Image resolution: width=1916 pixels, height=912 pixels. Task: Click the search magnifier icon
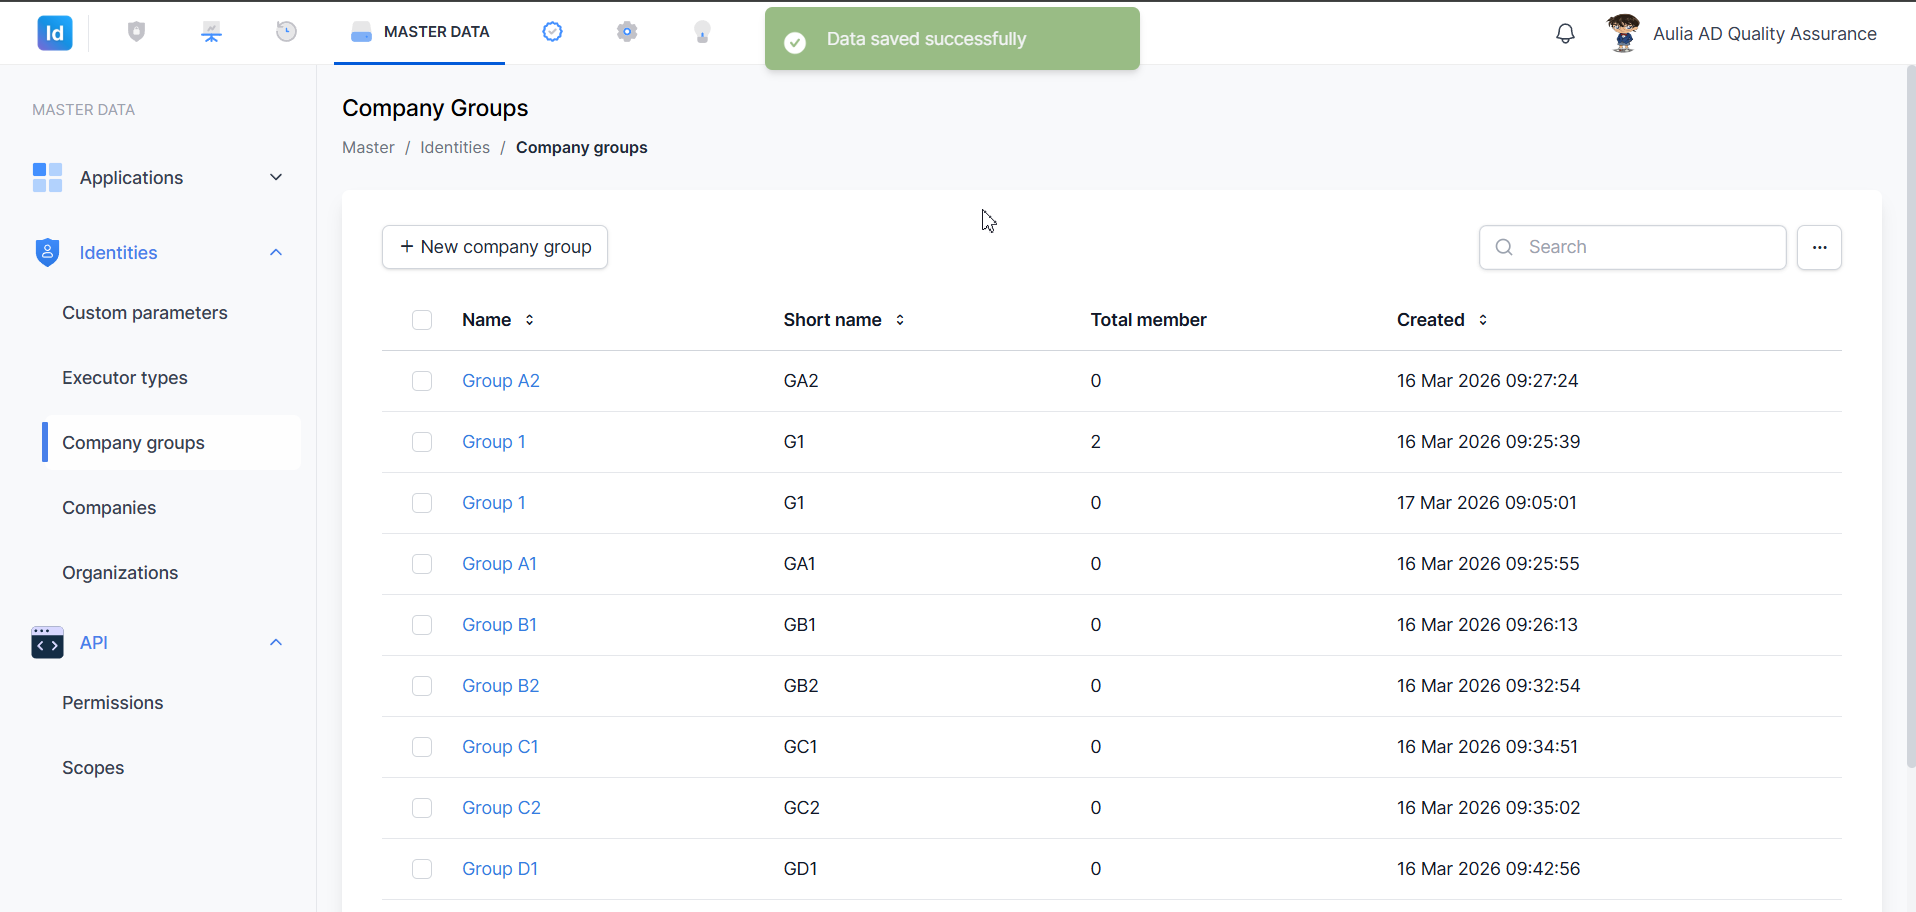(x=1504, y=247)
